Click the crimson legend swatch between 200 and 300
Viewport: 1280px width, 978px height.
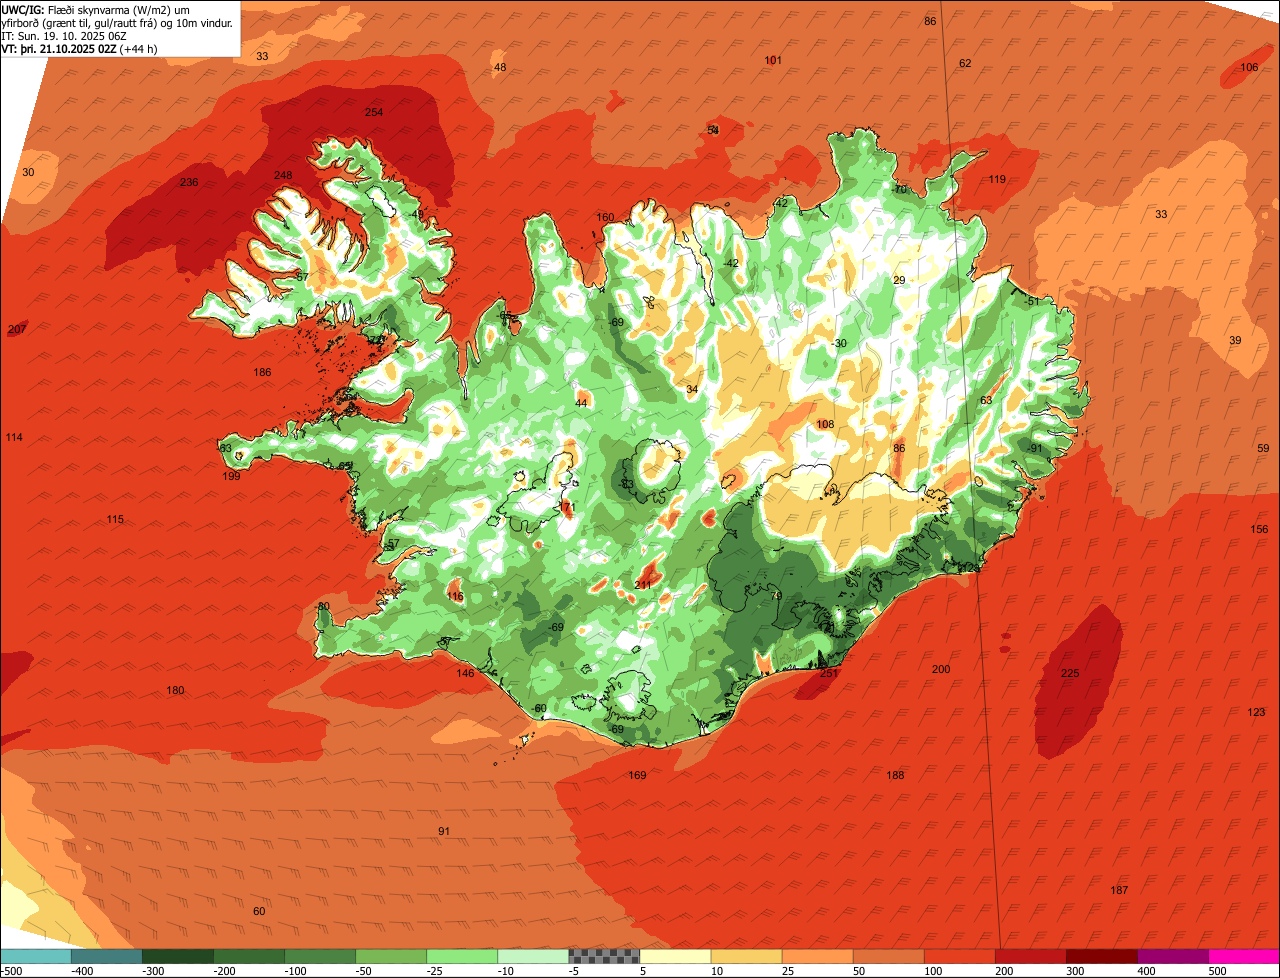click(1031, 956)
